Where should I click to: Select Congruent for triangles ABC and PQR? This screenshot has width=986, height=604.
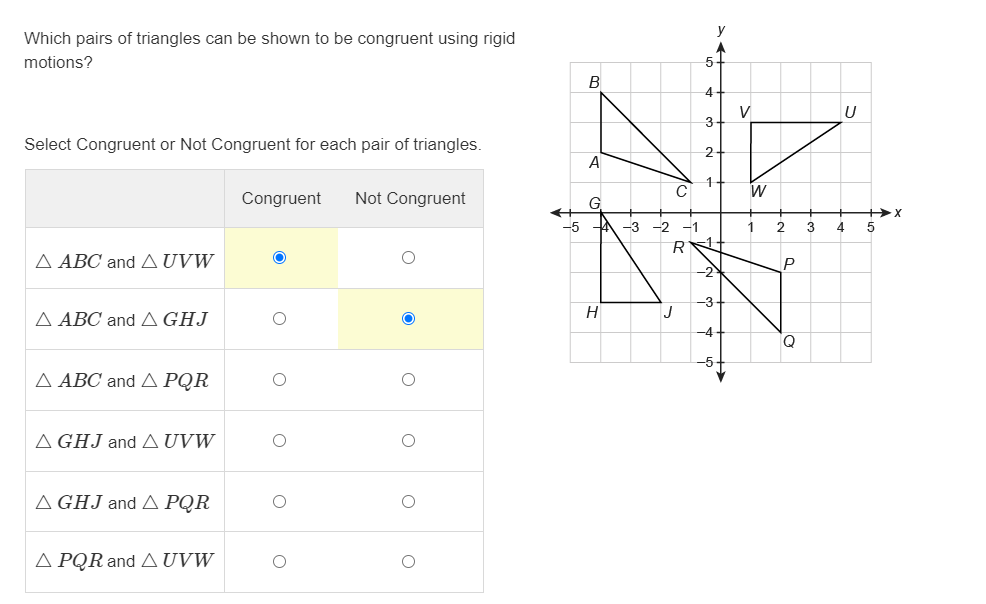pyautogui.click(x=280, y=379)
